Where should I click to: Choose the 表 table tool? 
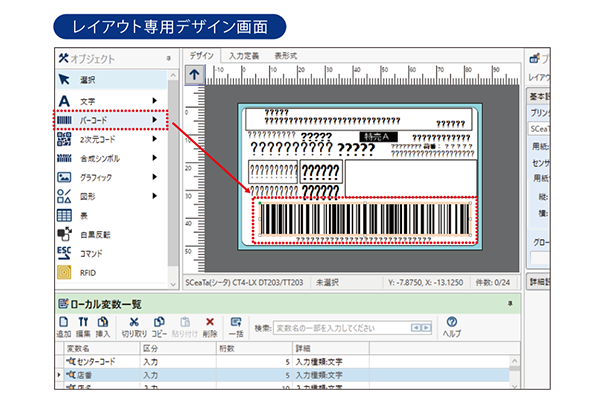click(85, 215)
